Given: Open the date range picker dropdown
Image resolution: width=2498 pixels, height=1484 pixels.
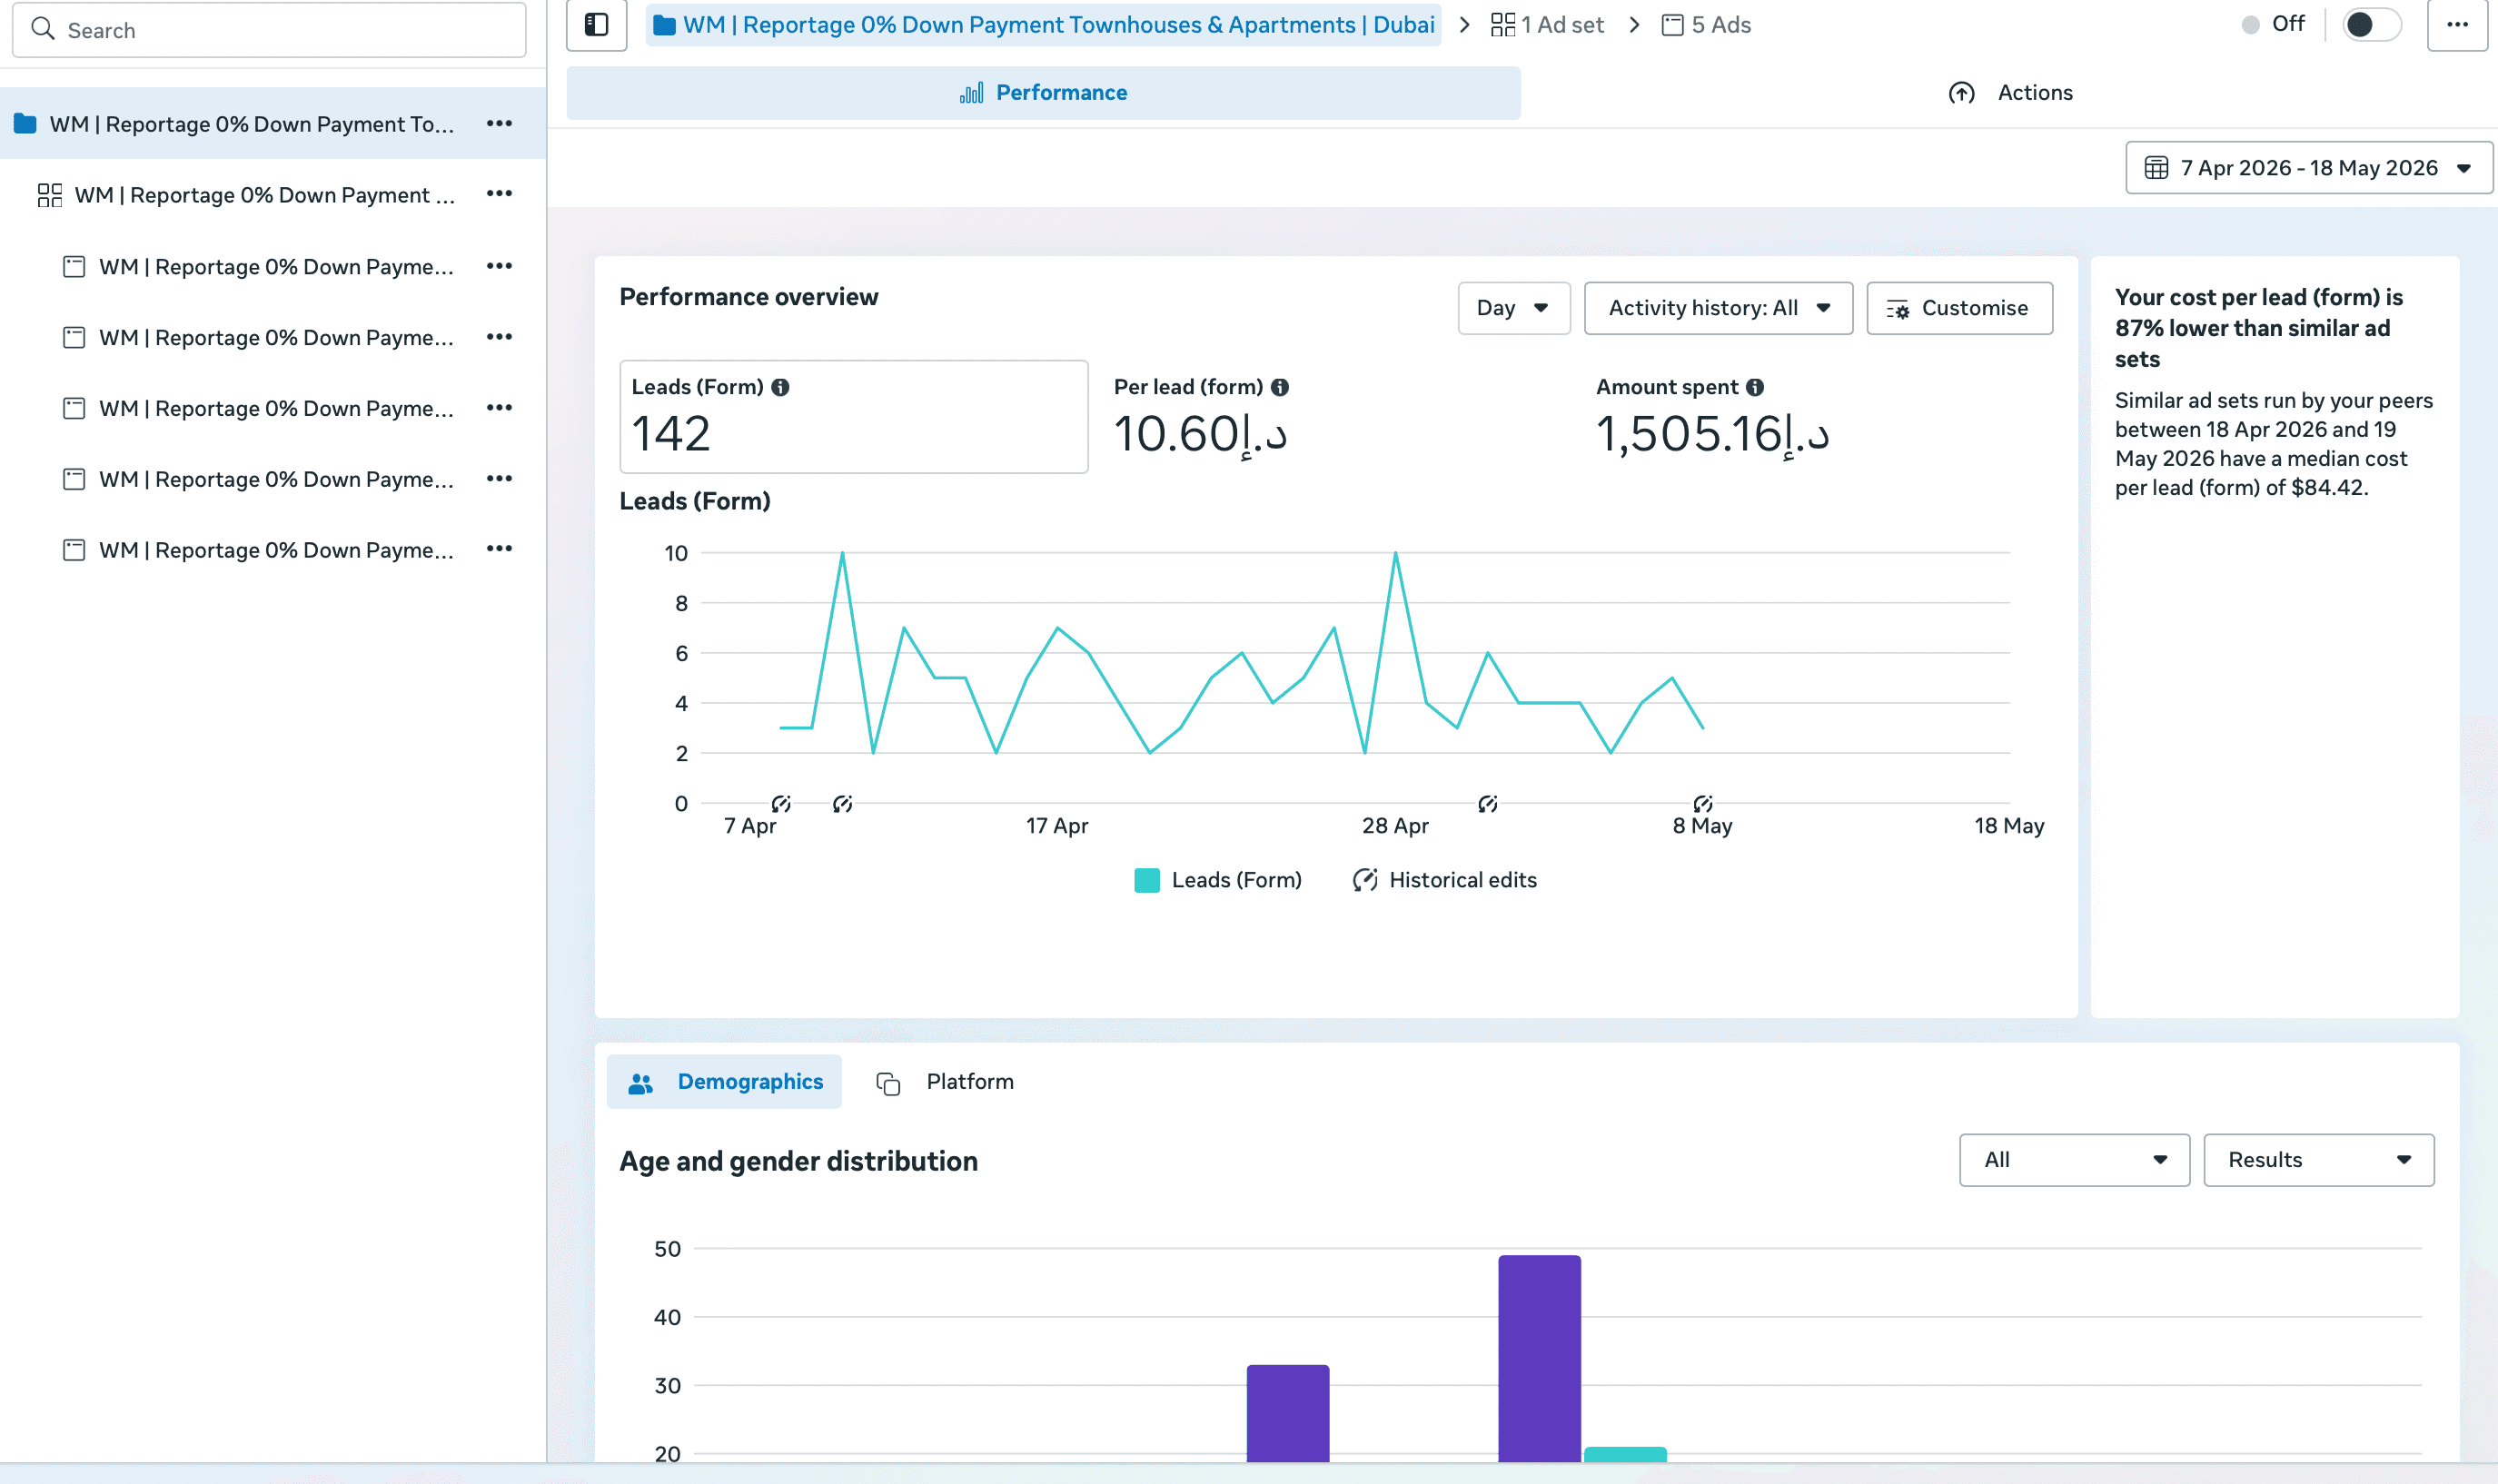Looking at the screenshot, I should pyautogui.click(x=2308, y=167).
